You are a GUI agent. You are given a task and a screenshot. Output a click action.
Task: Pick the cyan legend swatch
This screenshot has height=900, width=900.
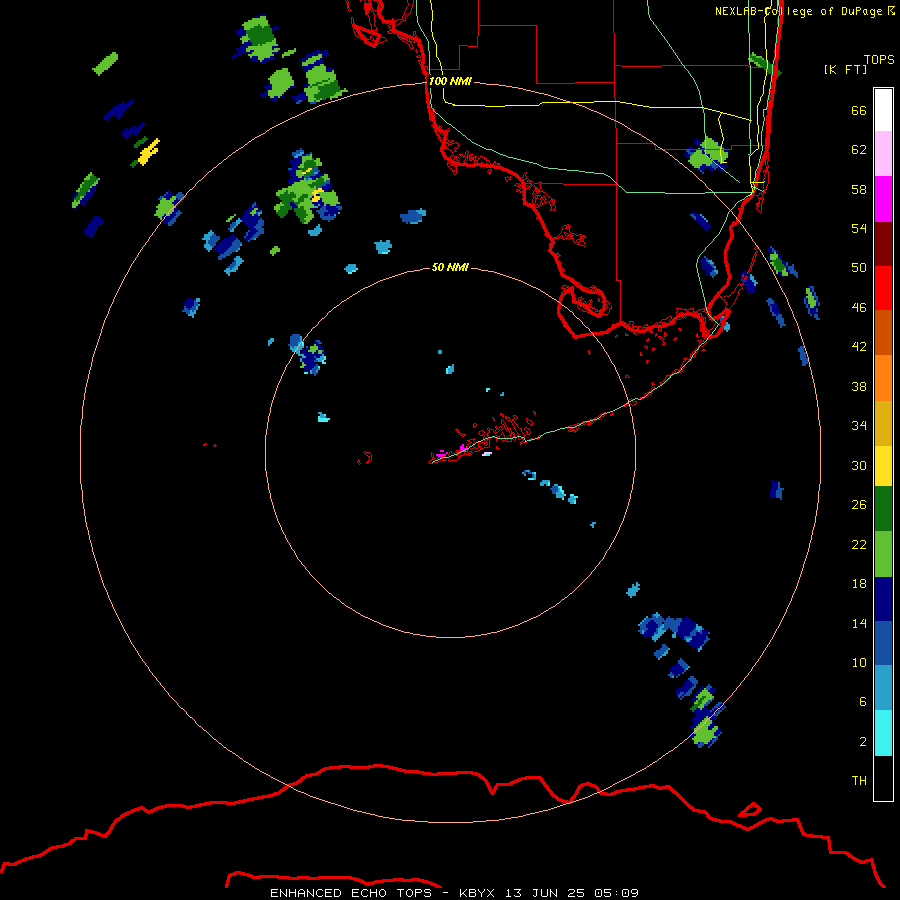[883, 733]
